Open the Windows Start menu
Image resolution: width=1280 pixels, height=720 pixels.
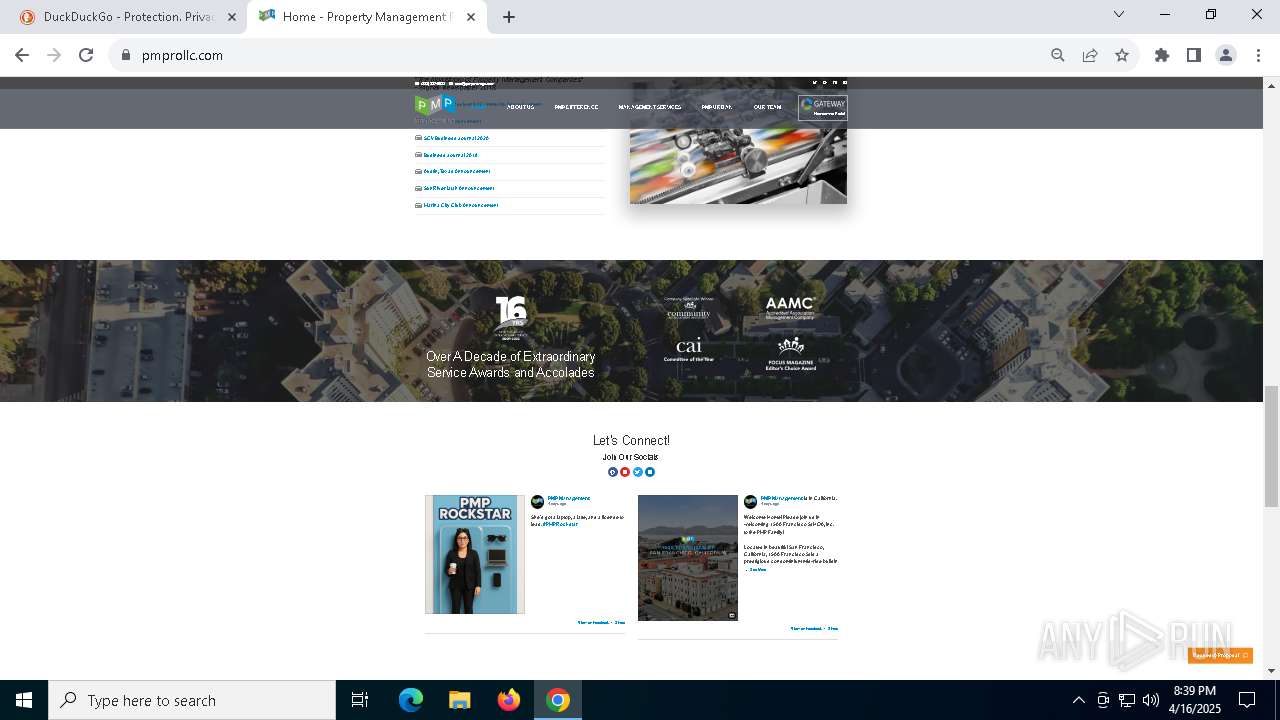[x=24, y=700]
